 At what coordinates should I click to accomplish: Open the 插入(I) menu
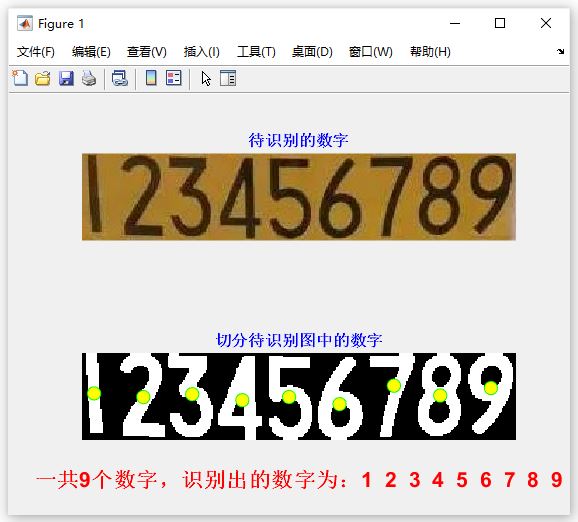tap(202, 52)
